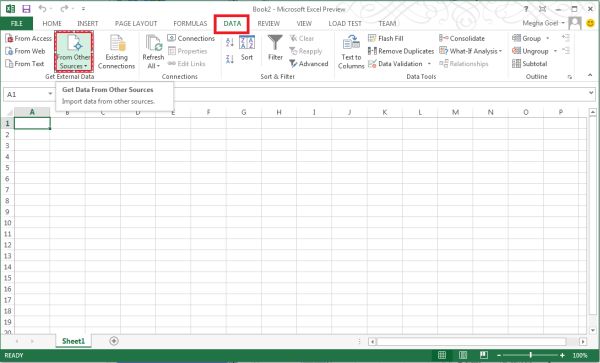Screen dimensions: 600x363
Task: Switch to Normal view in status bar
Action: [x=442, y=355]
